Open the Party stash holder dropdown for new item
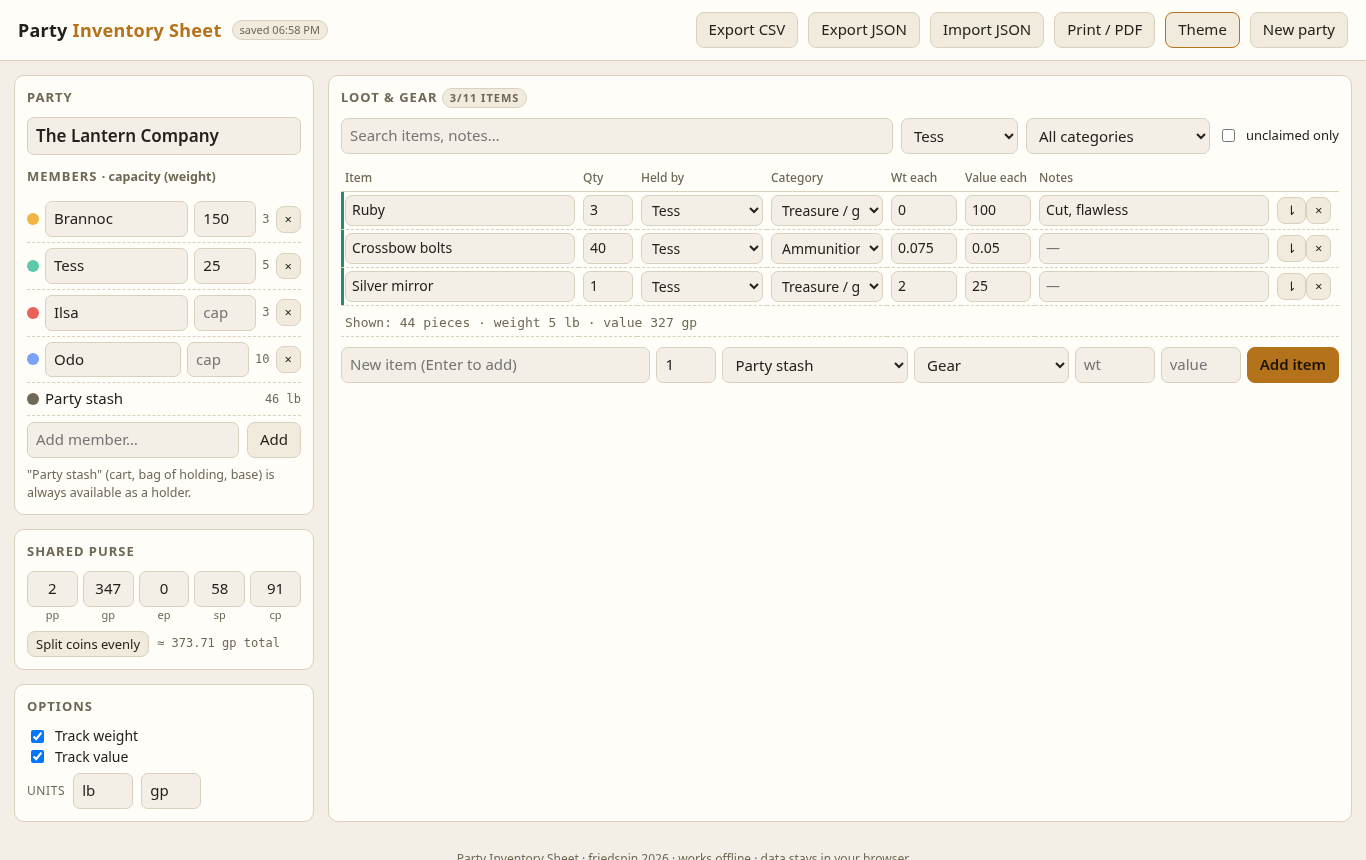 [x=815, y=365]
